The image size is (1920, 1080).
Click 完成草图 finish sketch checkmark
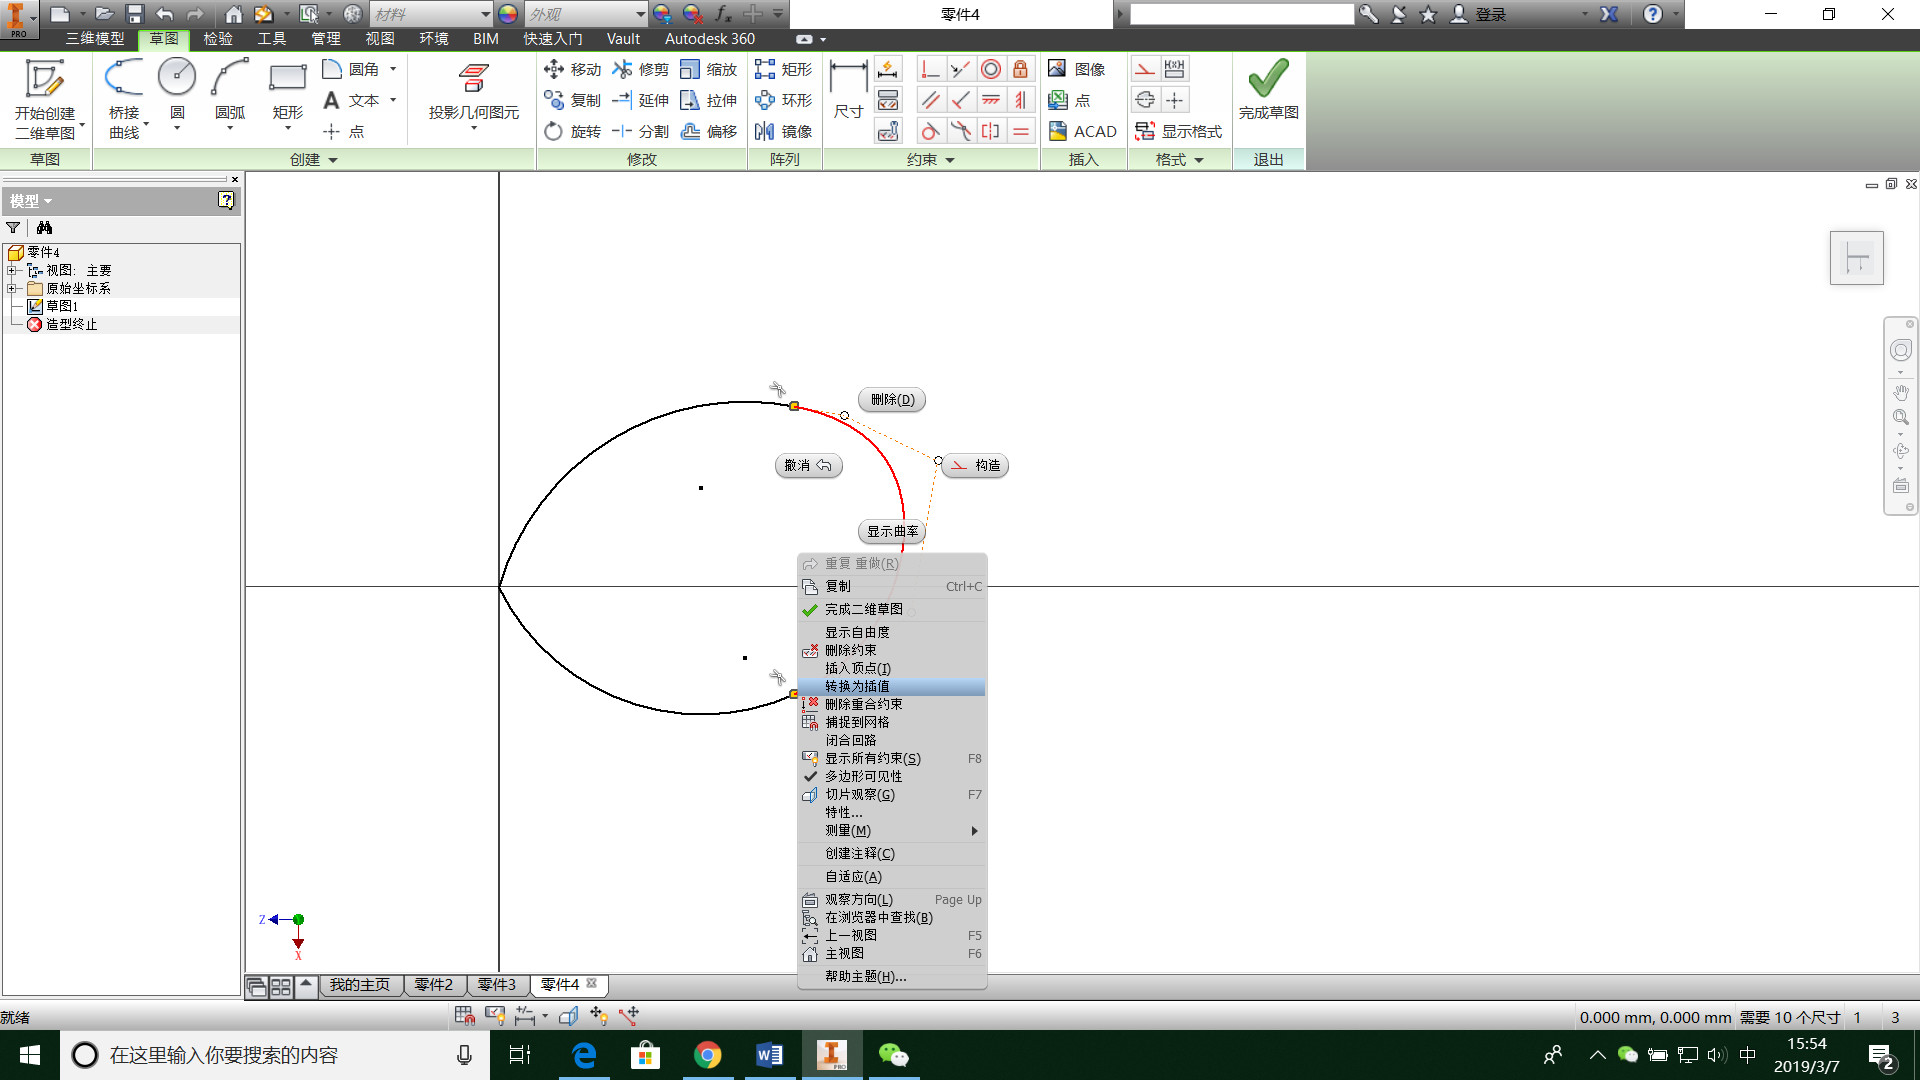pyautogui.click(x=1268, y=90)
